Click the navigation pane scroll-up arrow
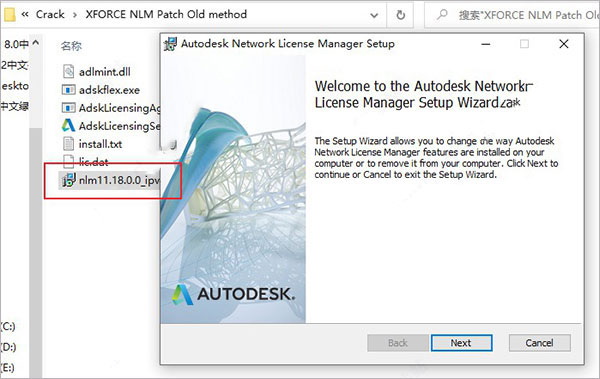Viewport: 600px width, 379px height. [x=36, y=43]
